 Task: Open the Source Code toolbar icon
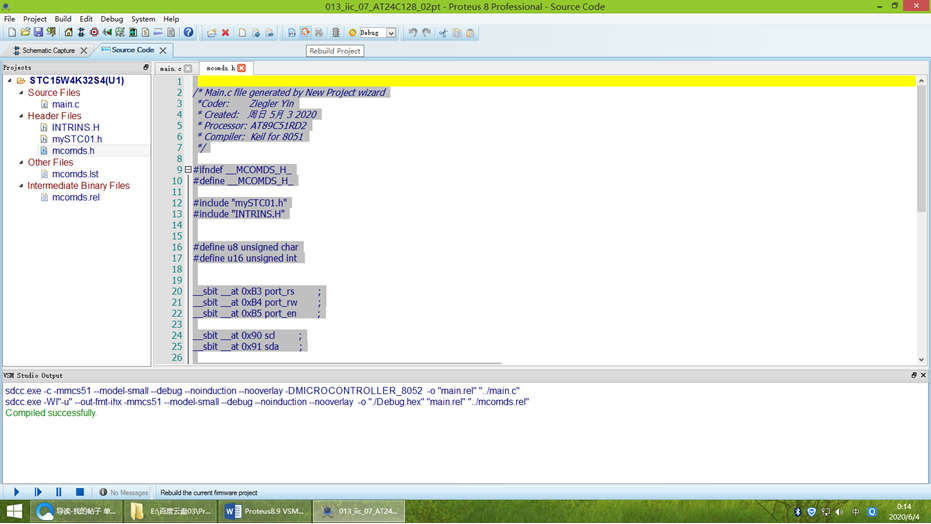[x=158, y=33]
